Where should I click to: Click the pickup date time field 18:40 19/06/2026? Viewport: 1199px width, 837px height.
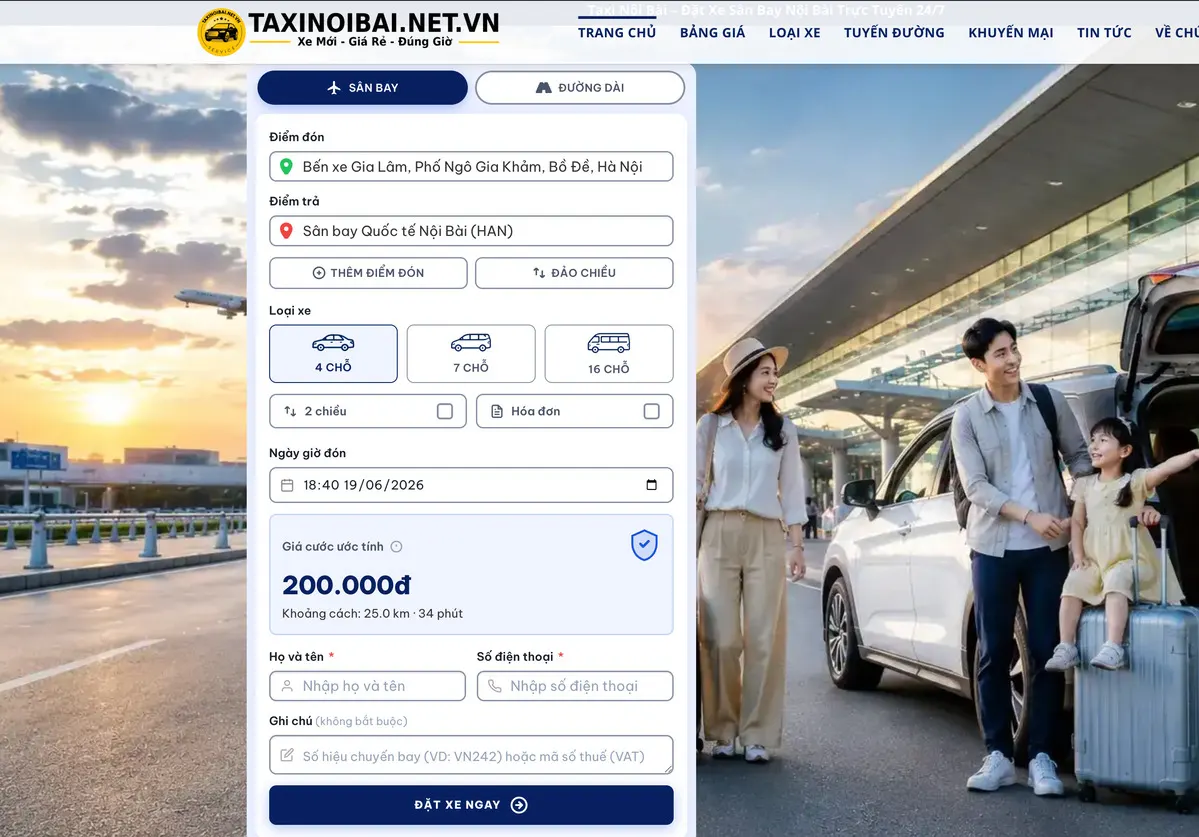point(471,485)
